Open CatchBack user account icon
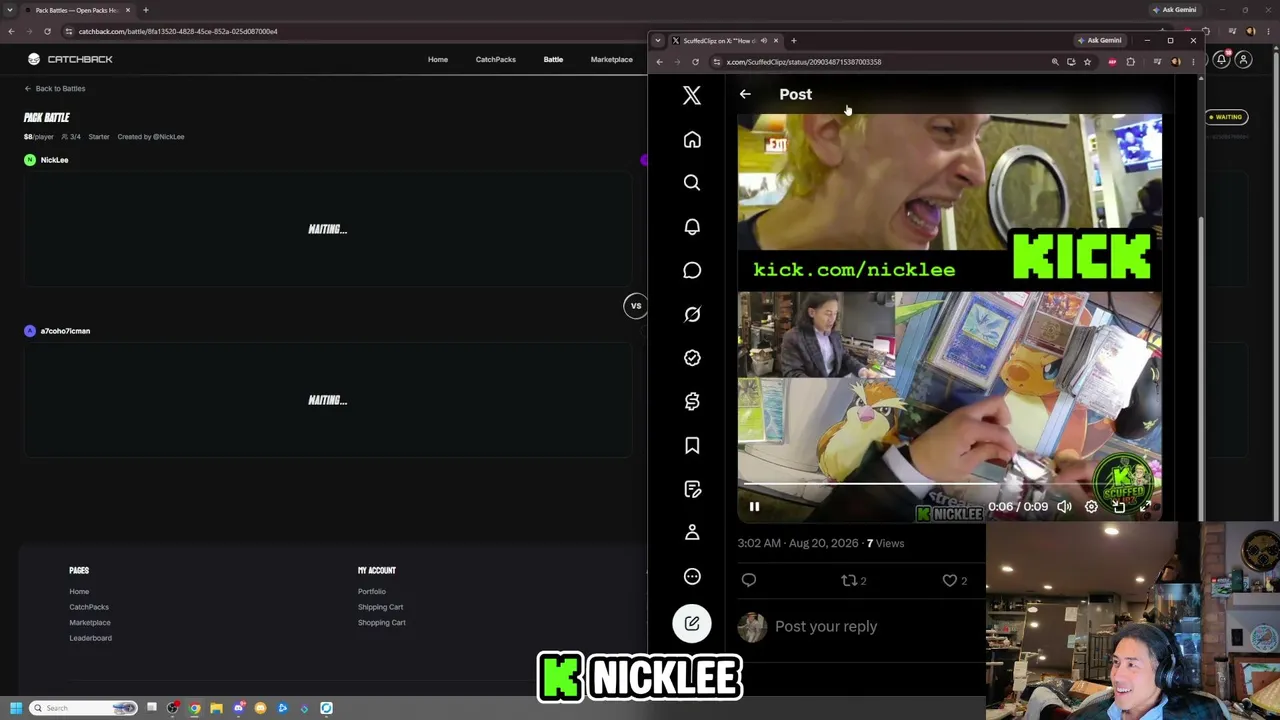This screenshot has height=720, width=1280. pos(1243,60)
